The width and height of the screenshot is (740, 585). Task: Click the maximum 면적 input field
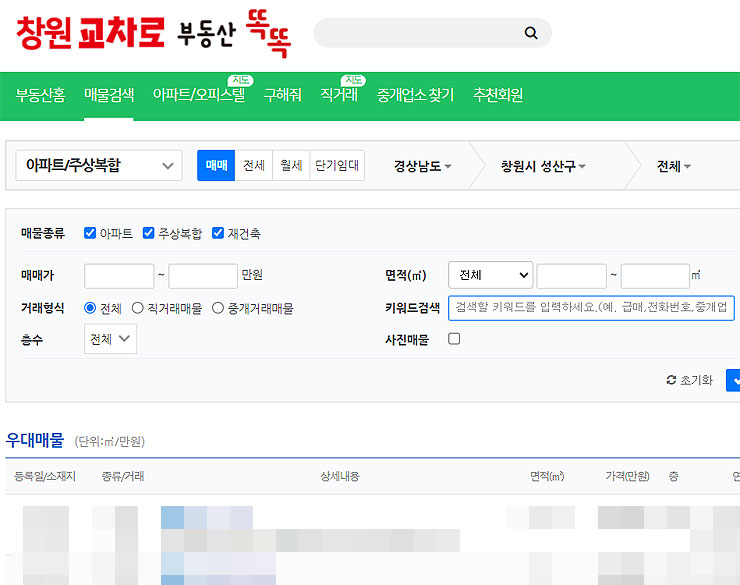click(656, 276)
